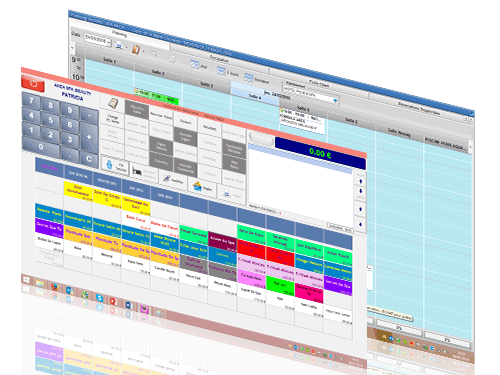
Task: Open File Explorer from the taskbar
Action: point(40,283)
